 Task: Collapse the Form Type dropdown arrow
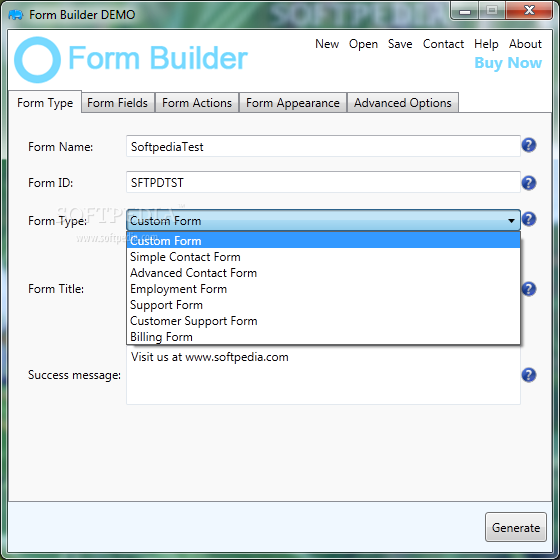click(x=511, y=221)
